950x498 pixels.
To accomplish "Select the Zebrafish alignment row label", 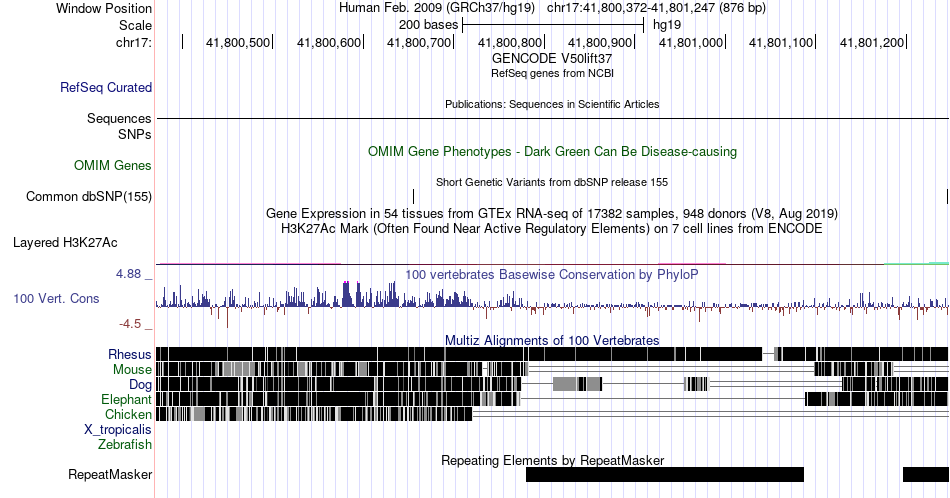I will 125,445.
